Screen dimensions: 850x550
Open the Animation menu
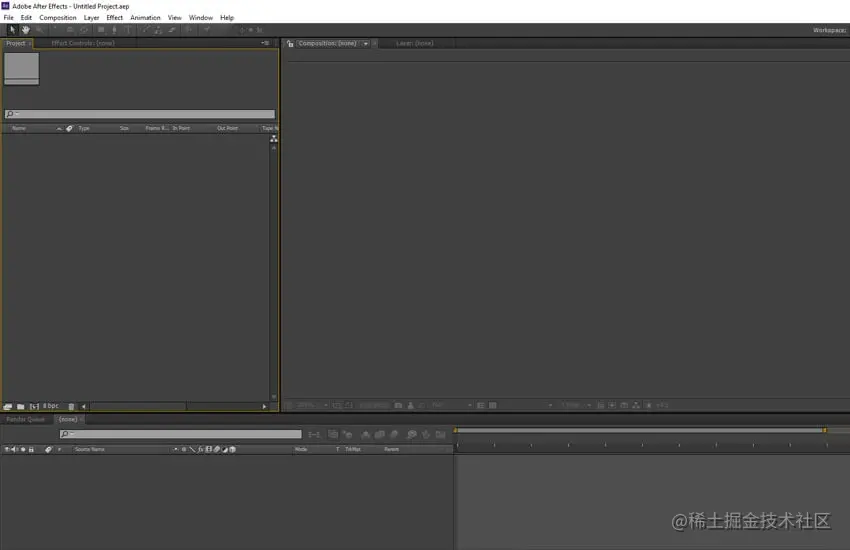pyautogui.click(x=145, y=17)
